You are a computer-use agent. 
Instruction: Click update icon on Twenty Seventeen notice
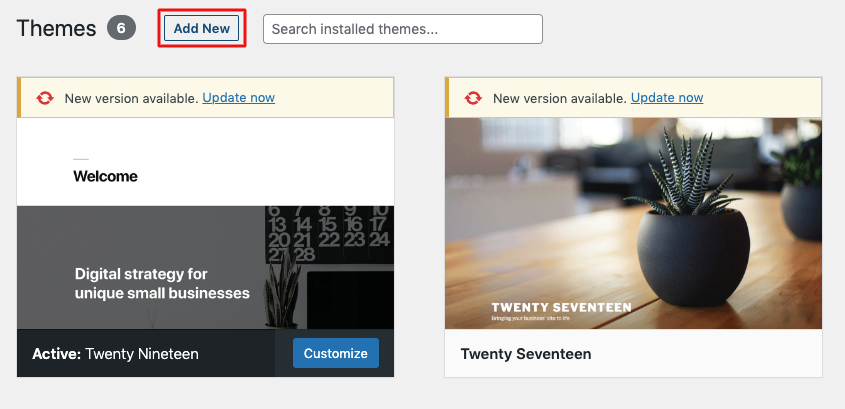pyautogui.click(x=473, y=98)
